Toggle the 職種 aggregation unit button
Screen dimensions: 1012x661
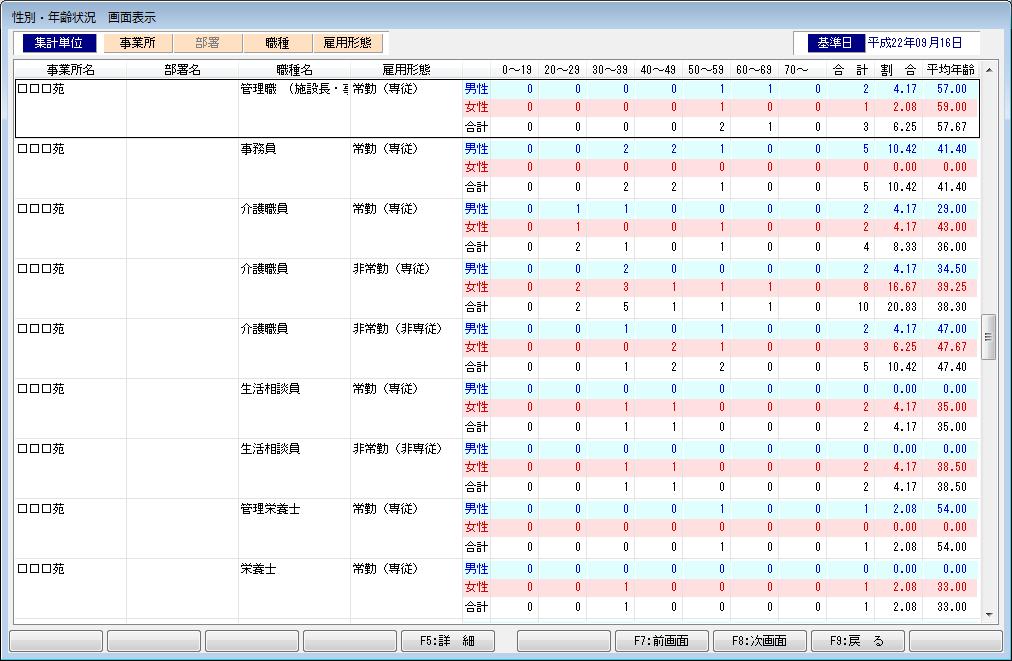[277, 43]
